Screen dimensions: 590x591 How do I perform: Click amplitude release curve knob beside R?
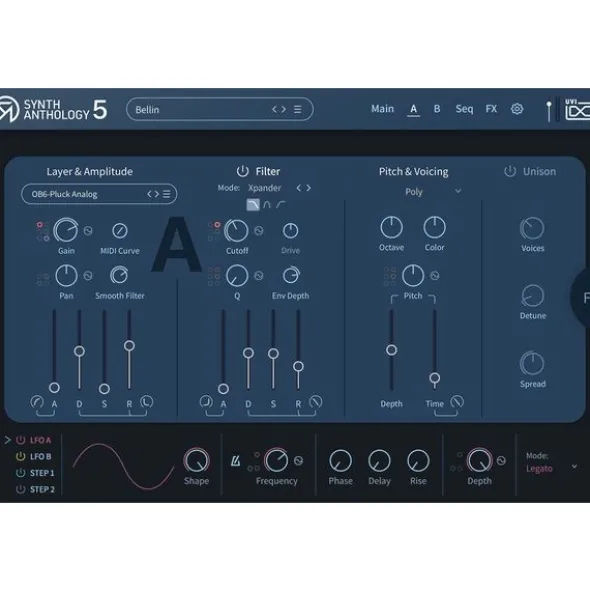click(147, 402)
